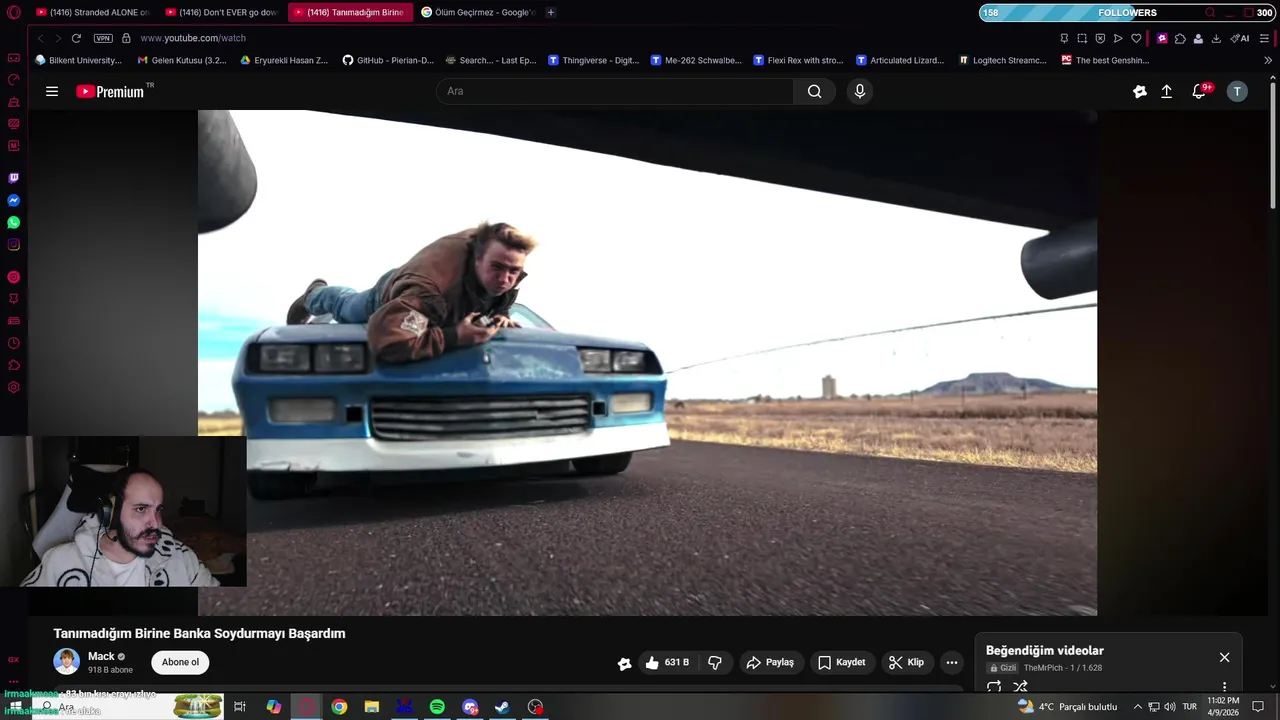1280x720 pixels.
Task: Open YouTube notifications bell
Action: [1199, 91]
